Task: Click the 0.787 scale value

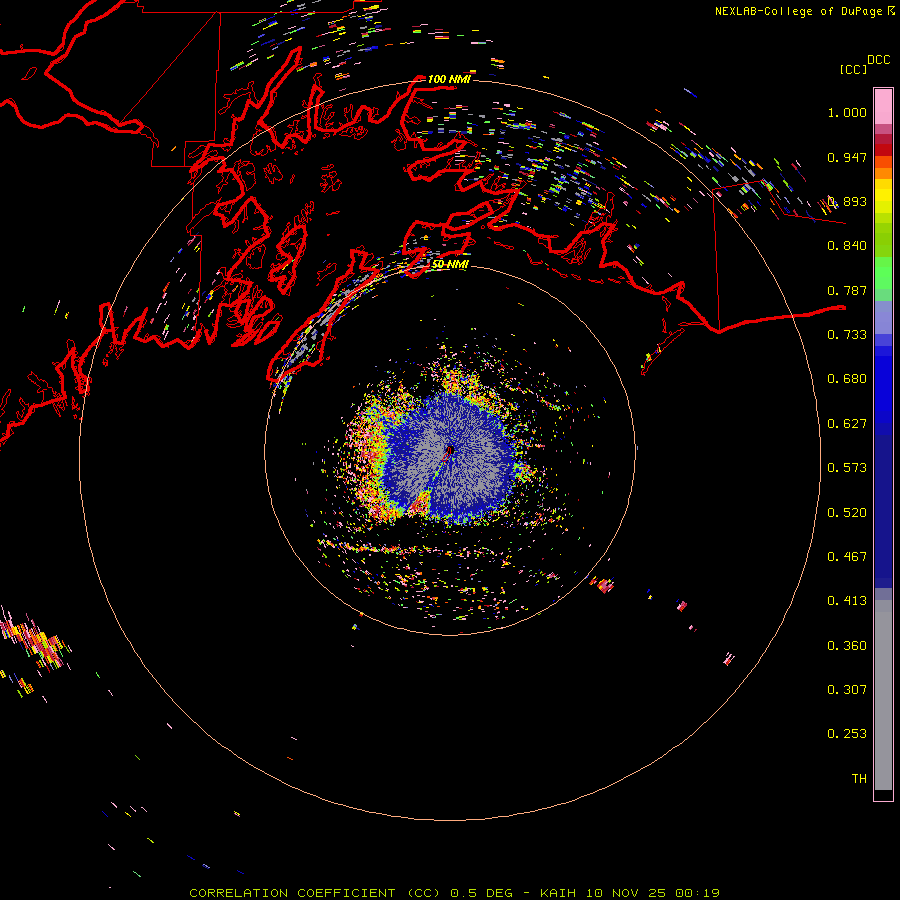Action: point(847,290)
